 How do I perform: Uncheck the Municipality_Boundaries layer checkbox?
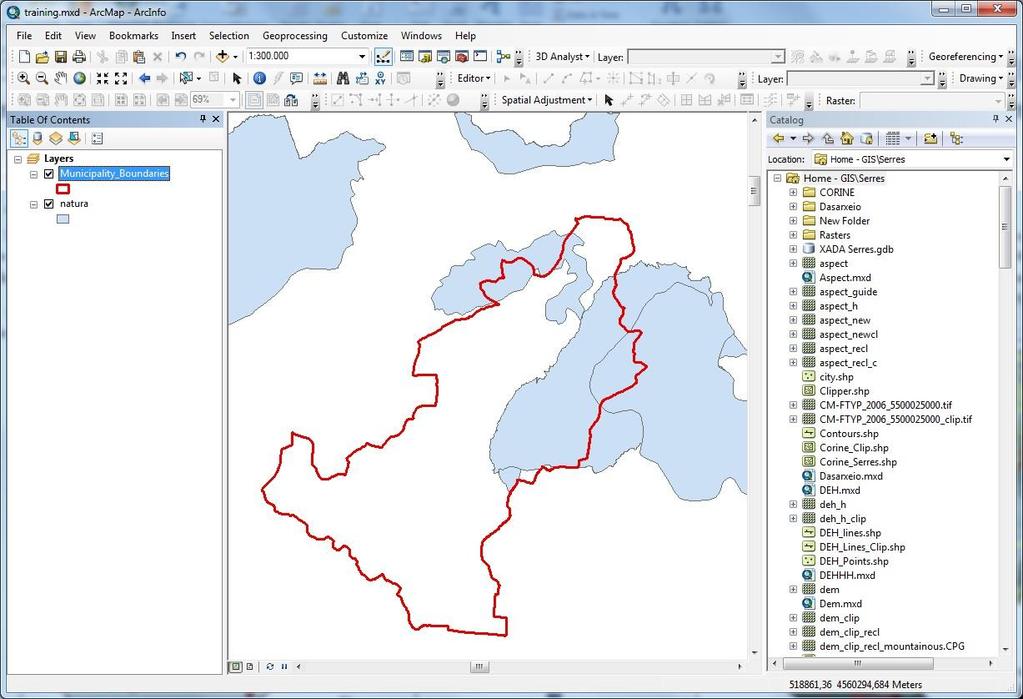(x=49, y=174)
